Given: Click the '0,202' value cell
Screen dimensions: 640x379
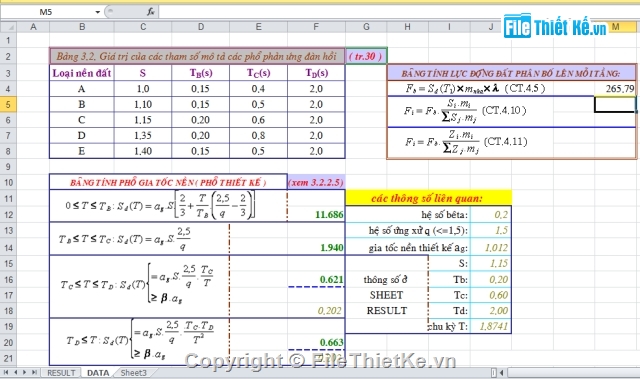Looking at the screenshot, I should point(316,311).
